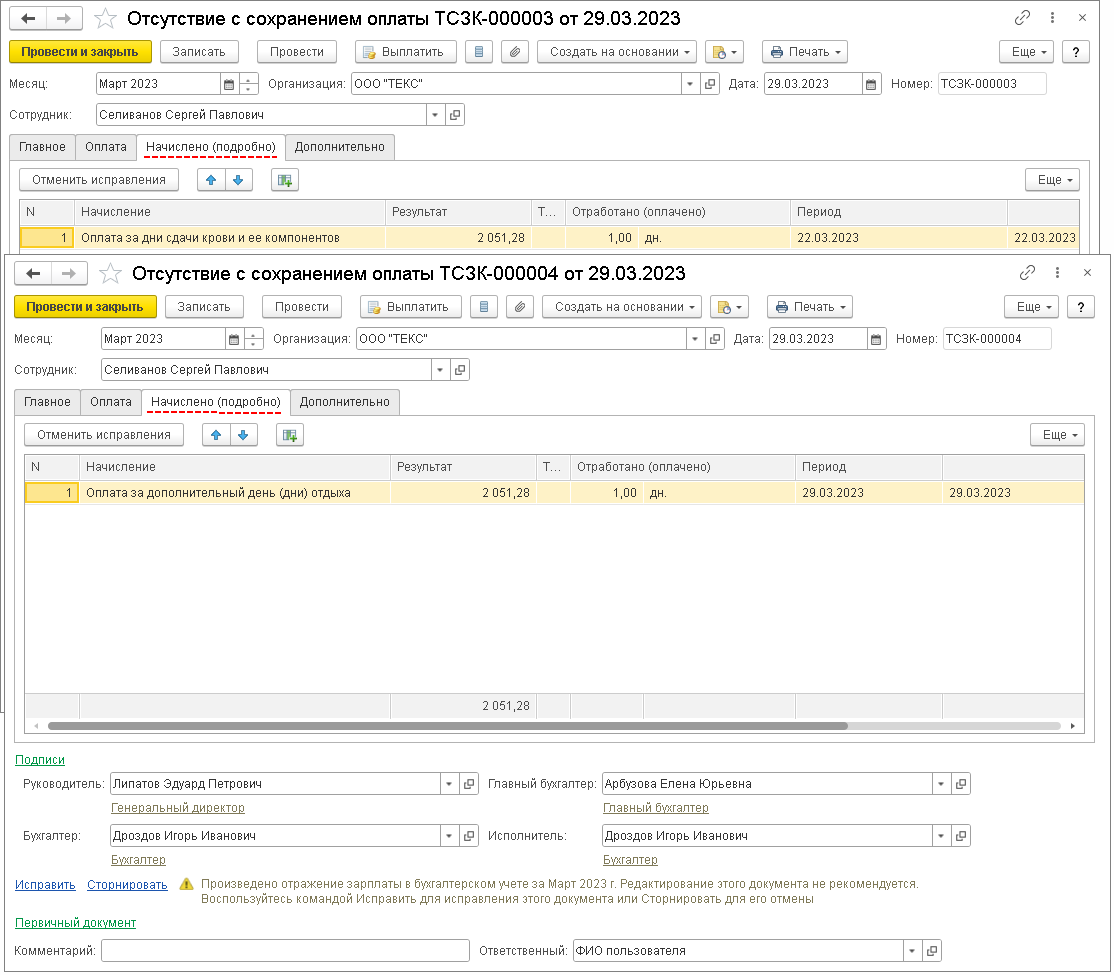This screenshot has height=975, width=1114.
Task: Open Первичный документ link
Action: click(x=75, y=922)
